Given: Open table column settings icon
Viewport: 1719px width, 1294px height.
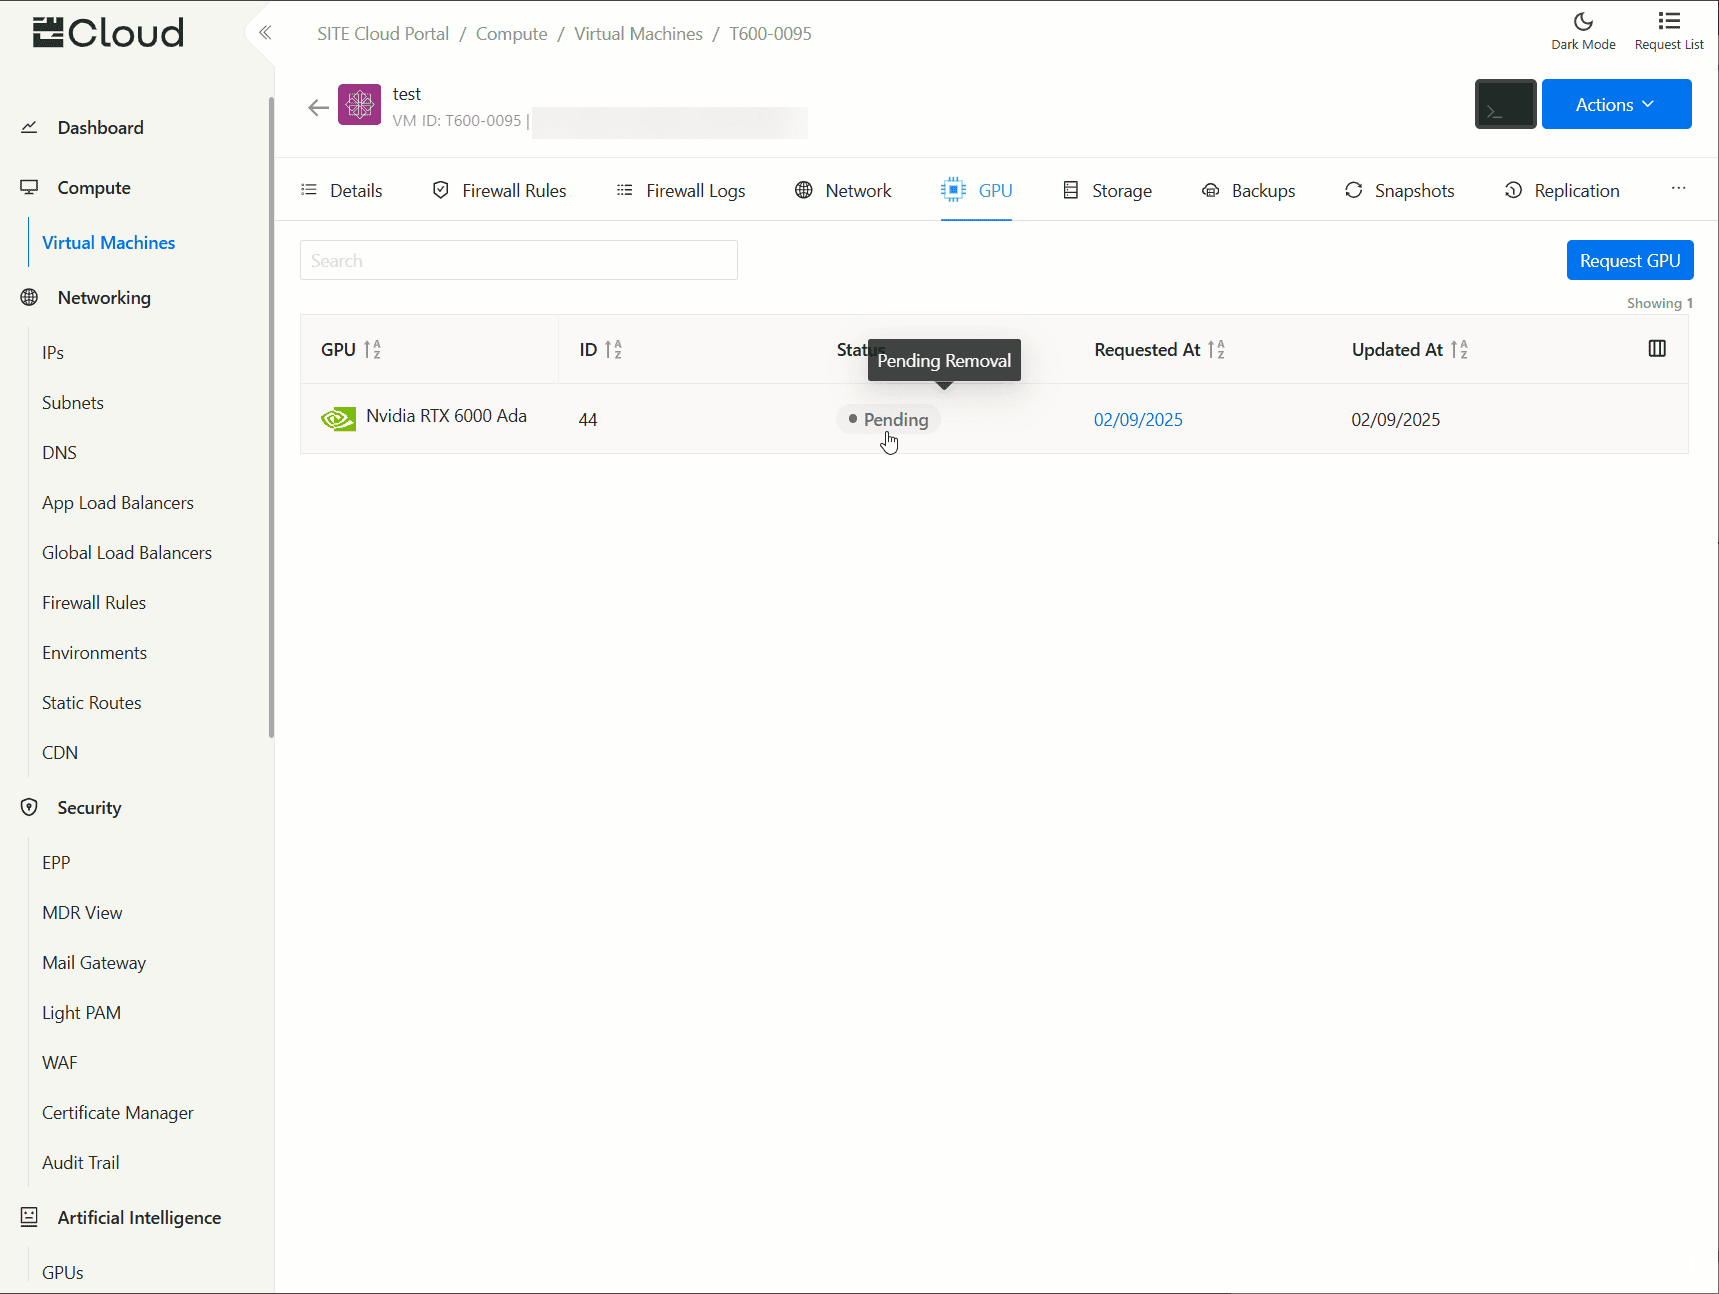Looking at the screenshot, I should pos(1656,349).
